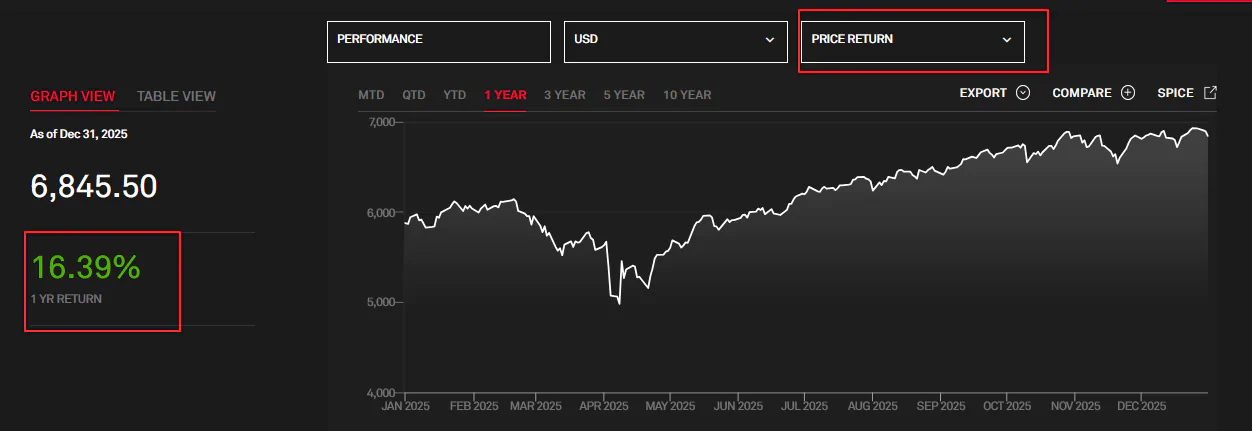Select the YTD time range
This screenshot has height=431, width=1252.
[455, 95]
